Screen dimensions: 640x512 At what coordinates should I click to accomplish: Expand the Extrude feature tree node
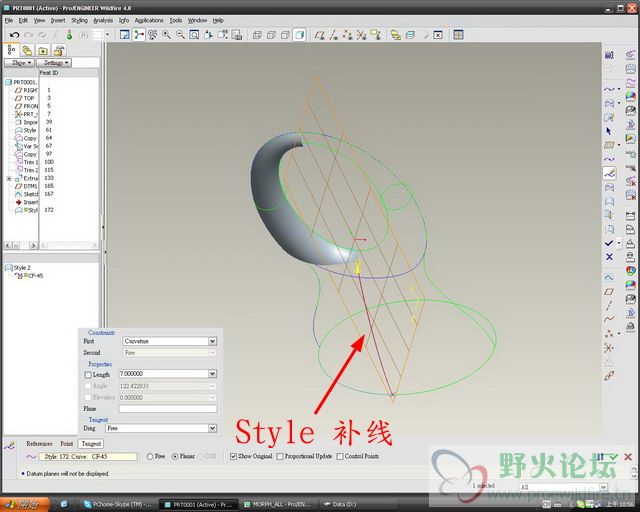[x=9, y=178]
